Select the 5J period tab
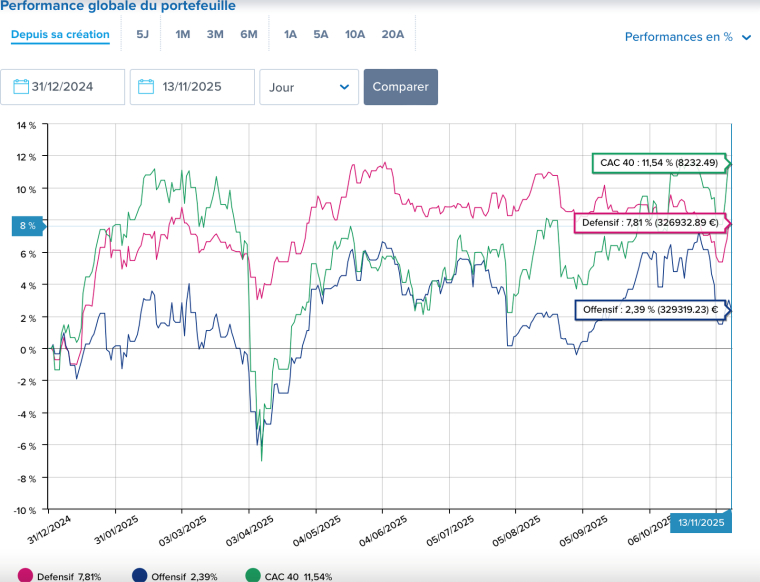 pyautogui.click(x=143, y=34)
